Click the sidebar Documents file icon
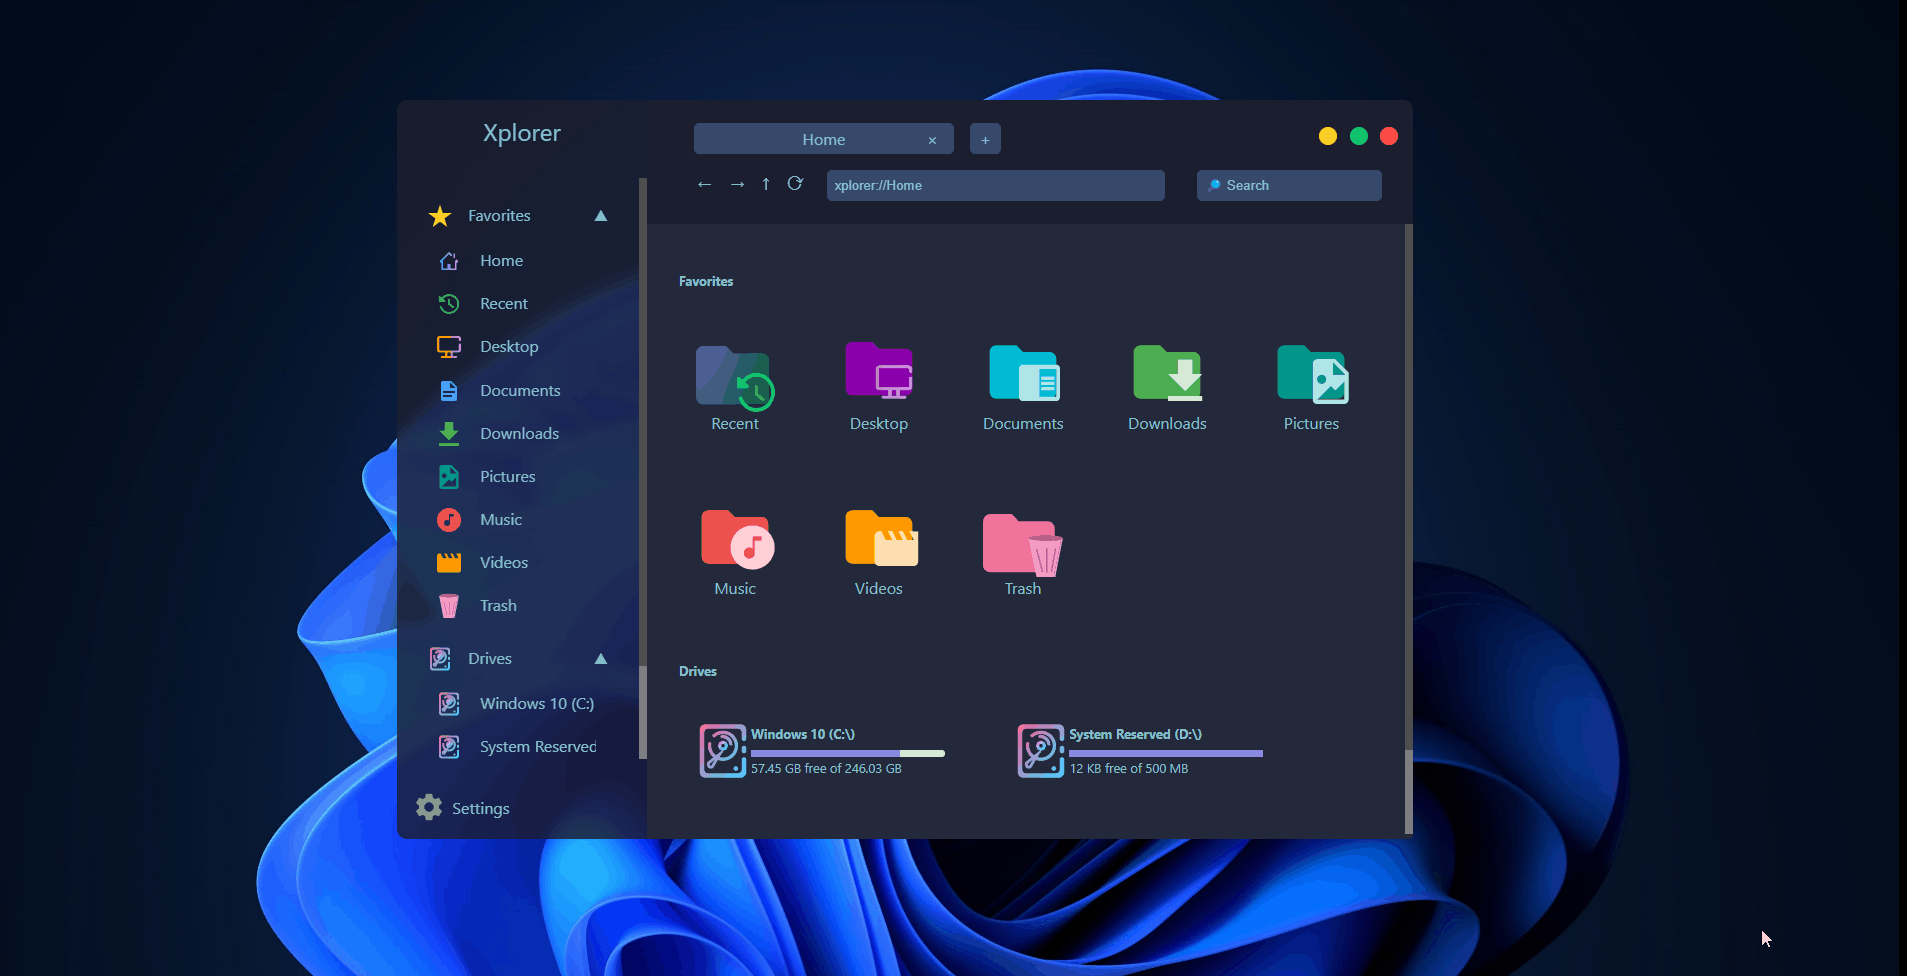Screen dimensions: 1907x976 click(449, 391)
